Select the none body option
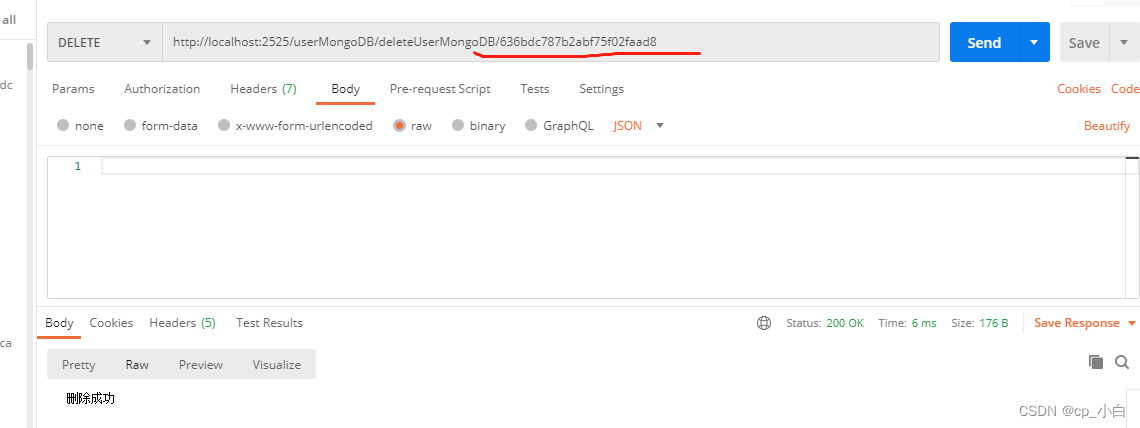 click(80, 126)
